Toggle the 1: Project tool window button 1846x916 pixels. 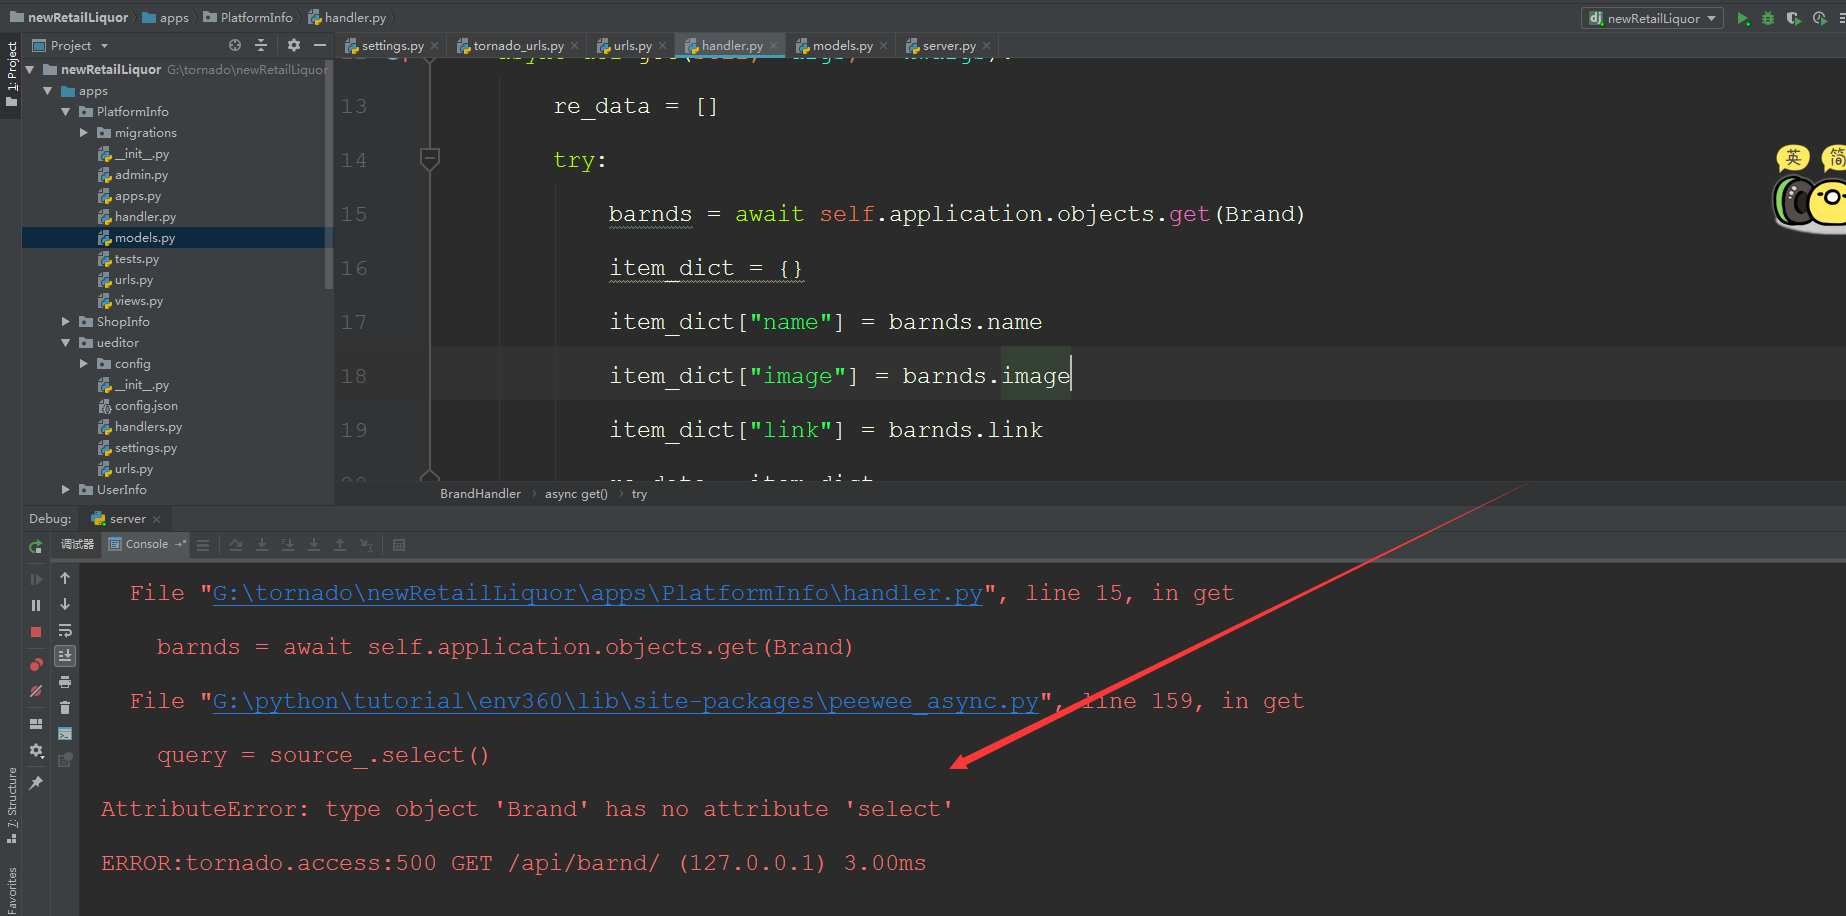[x=12, y=74]
